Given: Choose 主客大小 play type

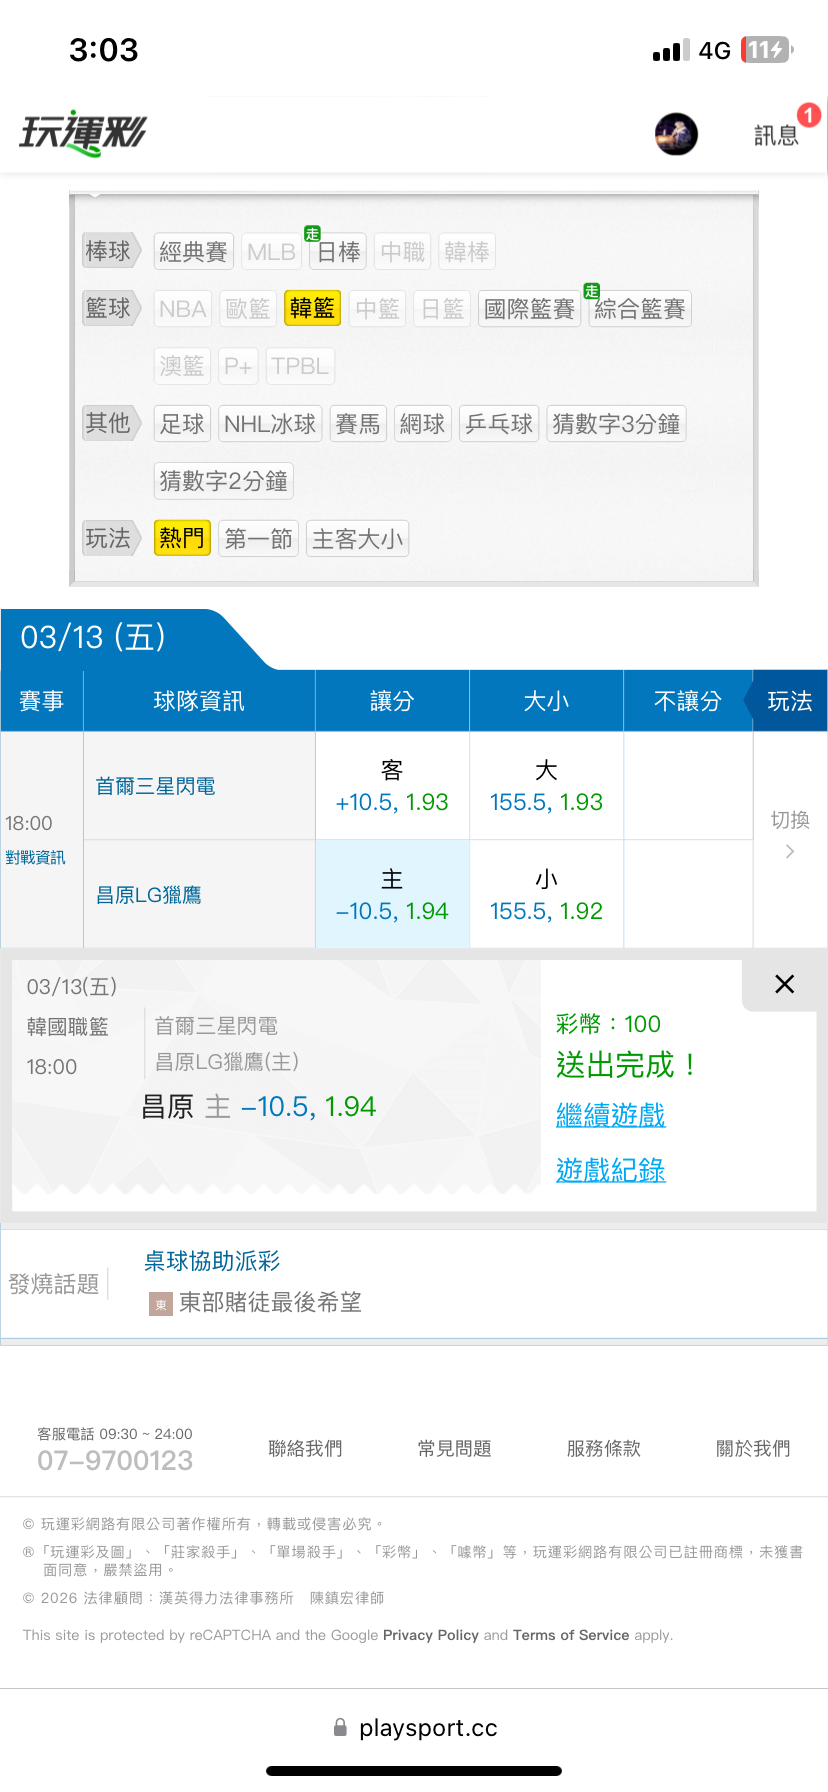Looking at the screenshot, I should click(357, 539).
